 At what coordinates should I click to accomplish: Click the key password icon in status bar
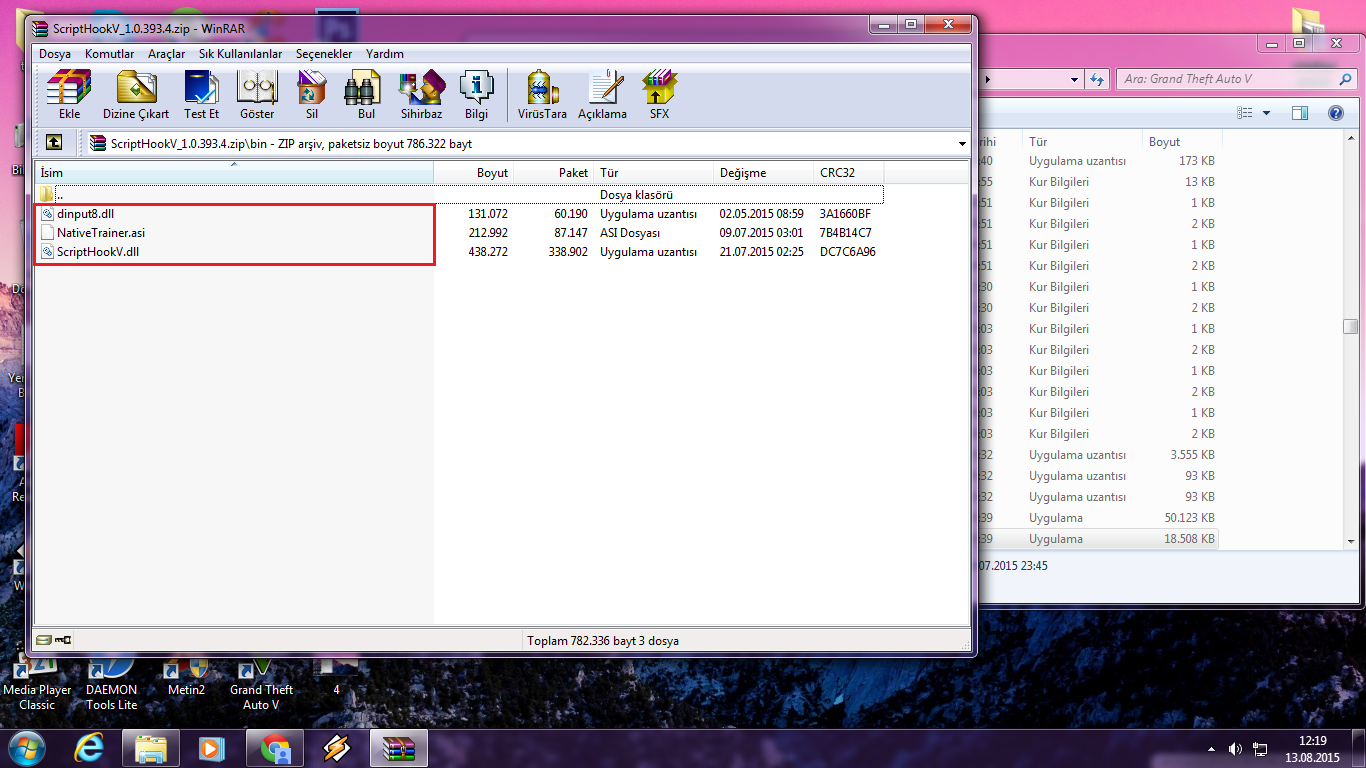pyautogui.click(x=63, y=640)
